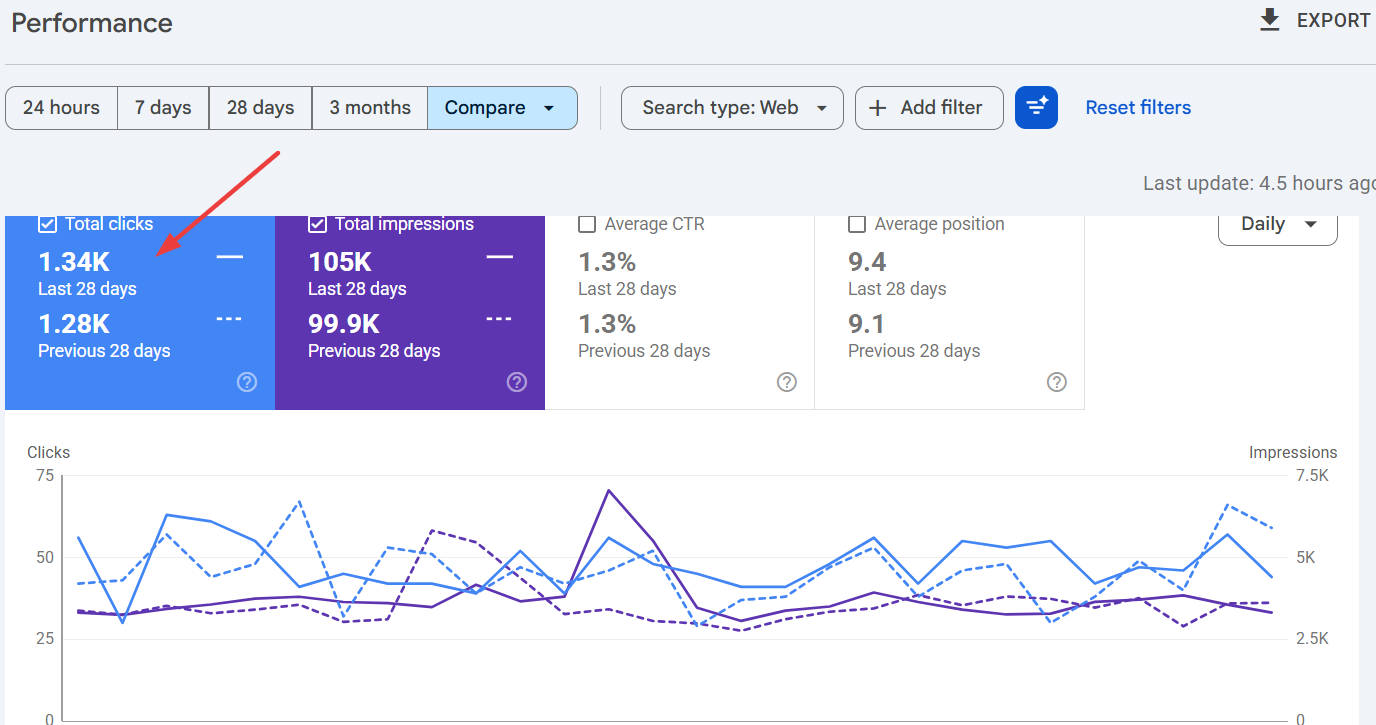Click the solid line legend on Total clicks

pos(230,258)
